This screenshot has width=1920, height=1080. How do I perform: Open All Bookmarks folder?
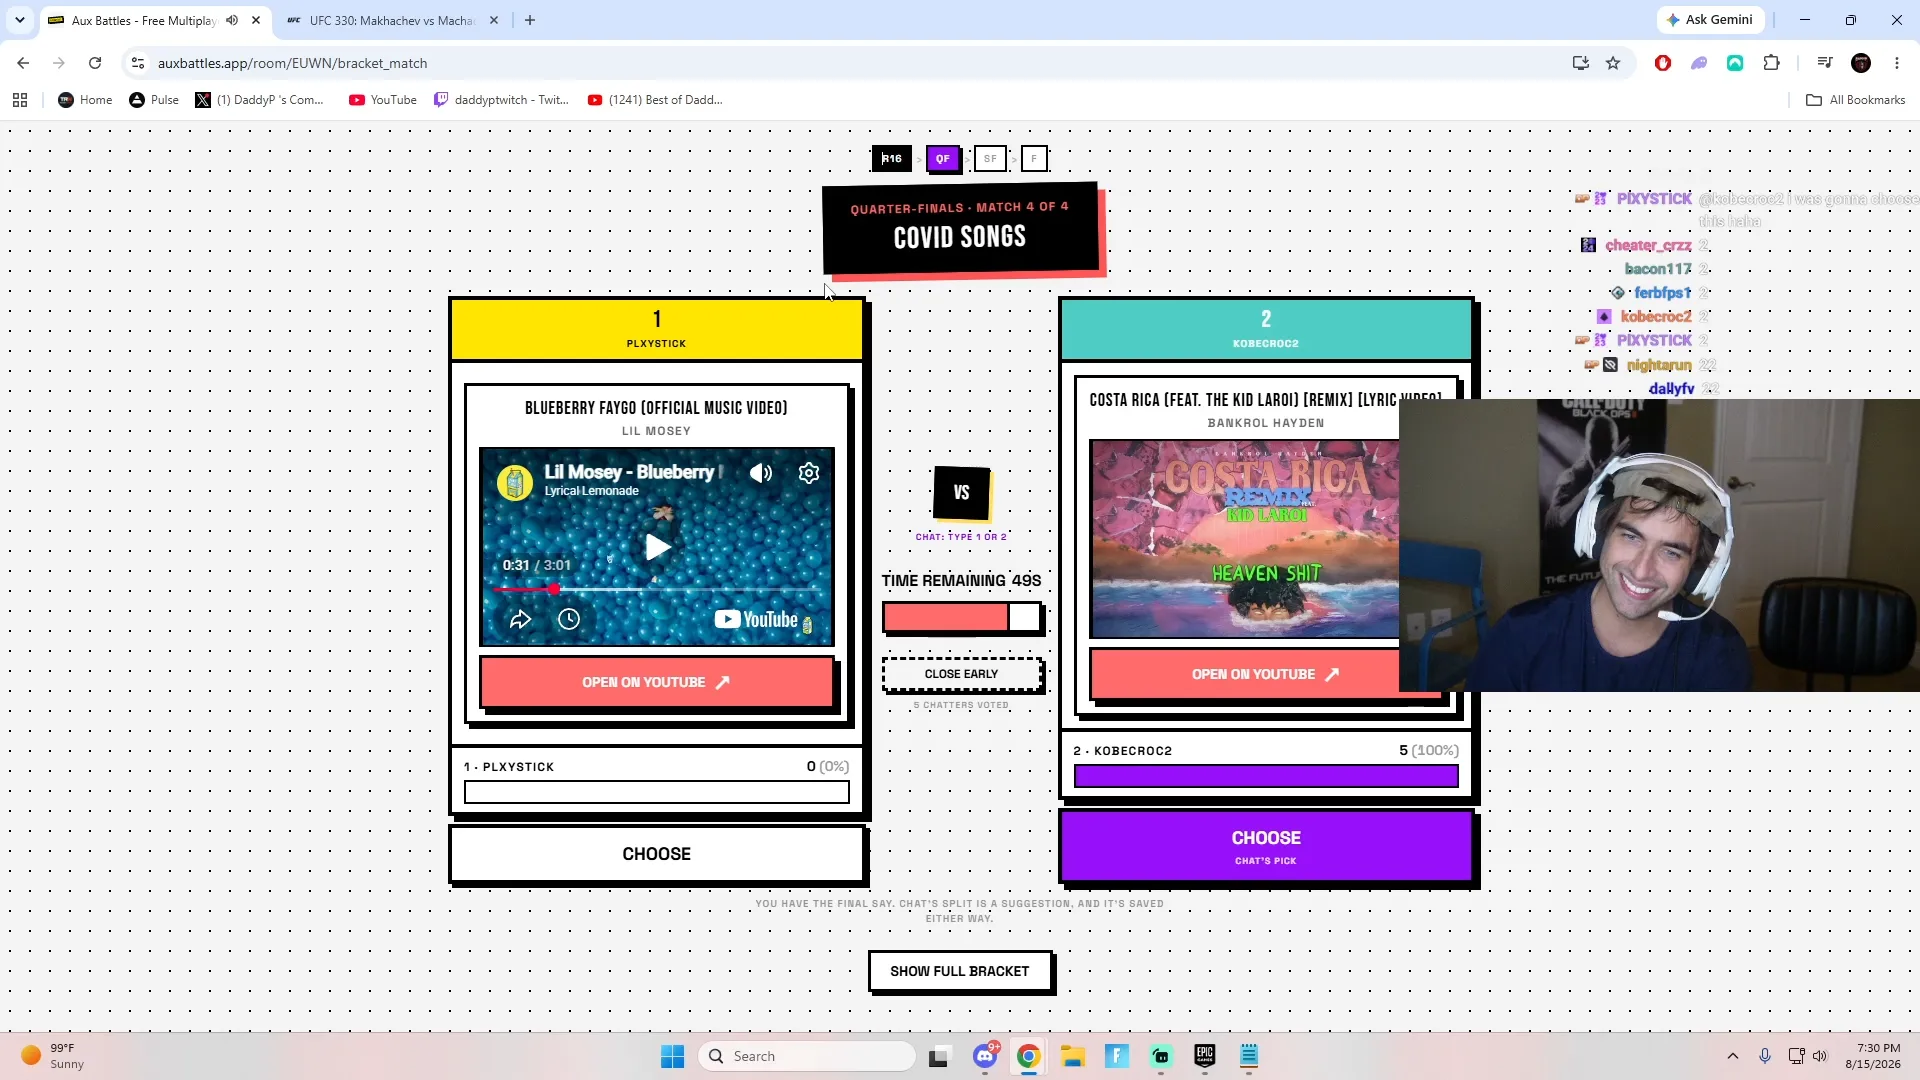point(1856,100)
